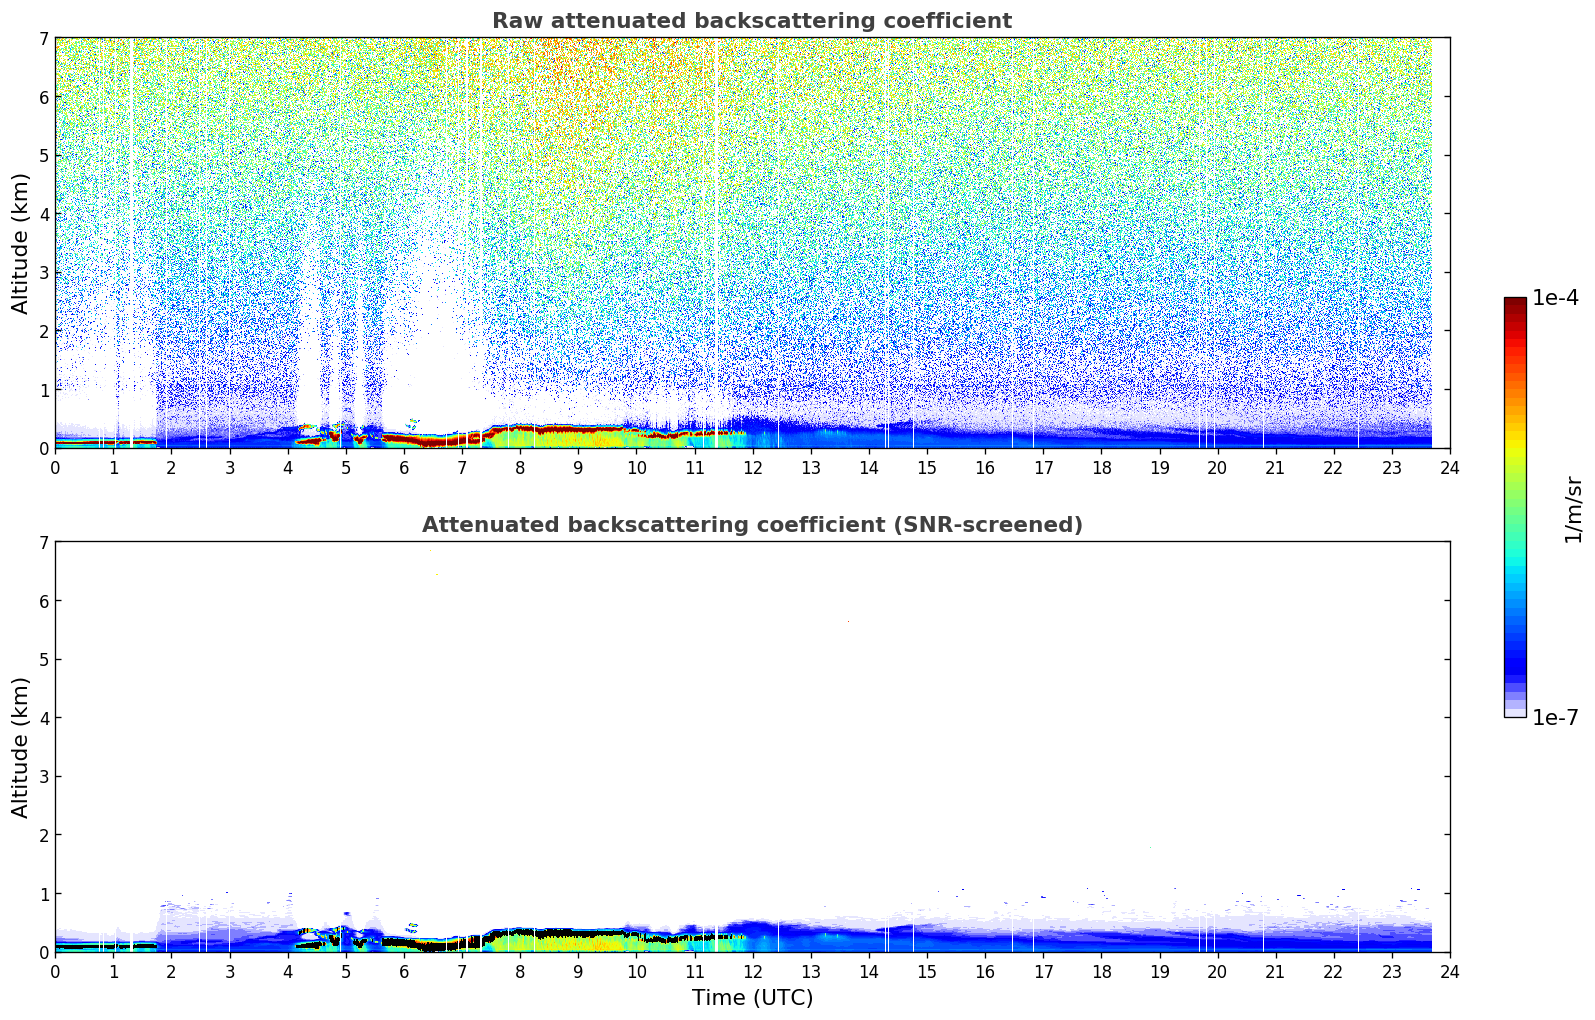Viewport: 1595px width, 1020px height.
Task: Click tick label 24 on the lower time axis
Action: [1450, 972]
